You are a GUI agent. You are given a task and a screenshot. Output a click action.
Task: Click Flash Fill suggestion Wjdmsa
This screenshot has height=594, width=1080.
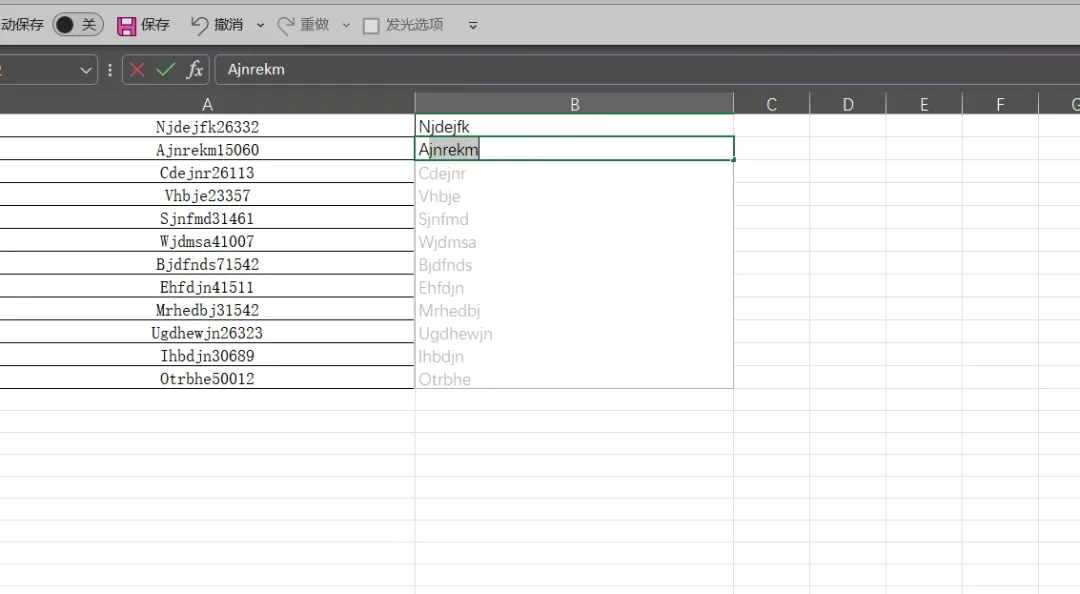(574, 241)
